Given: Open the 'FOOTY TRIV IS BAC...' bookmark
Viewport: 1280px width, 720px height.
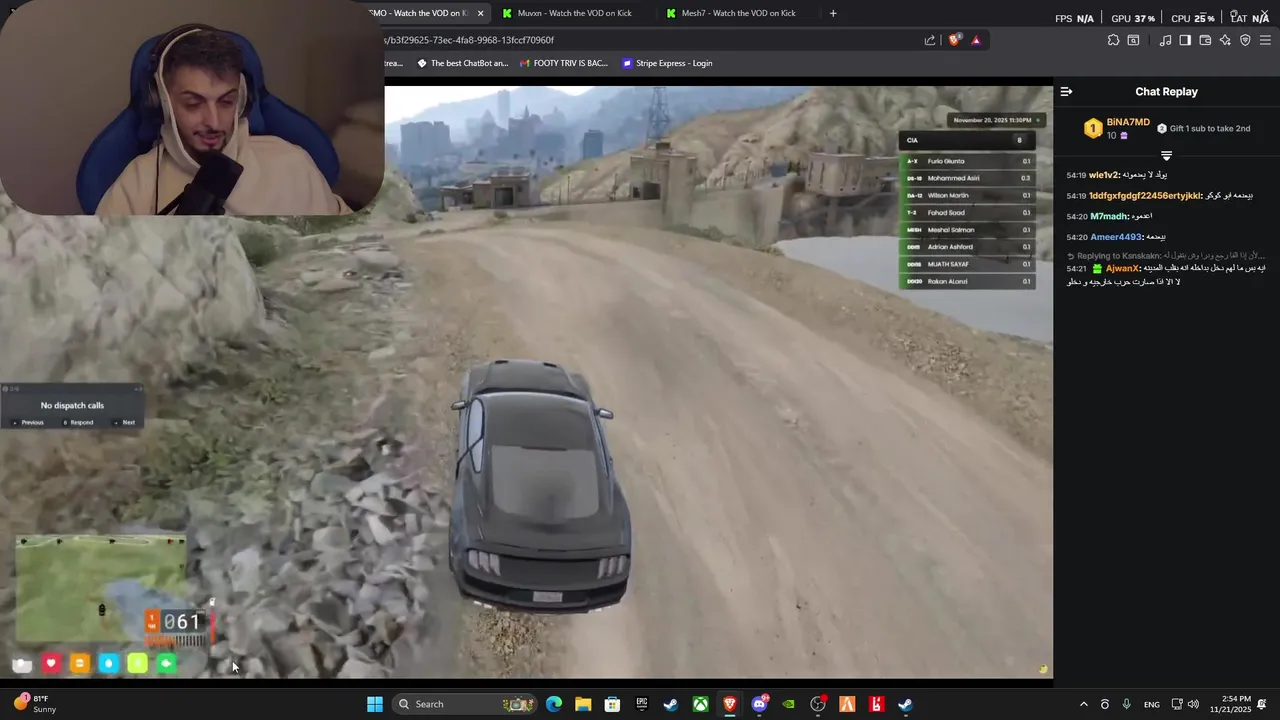Looking at the screenshot, I should tap(564, 63).
